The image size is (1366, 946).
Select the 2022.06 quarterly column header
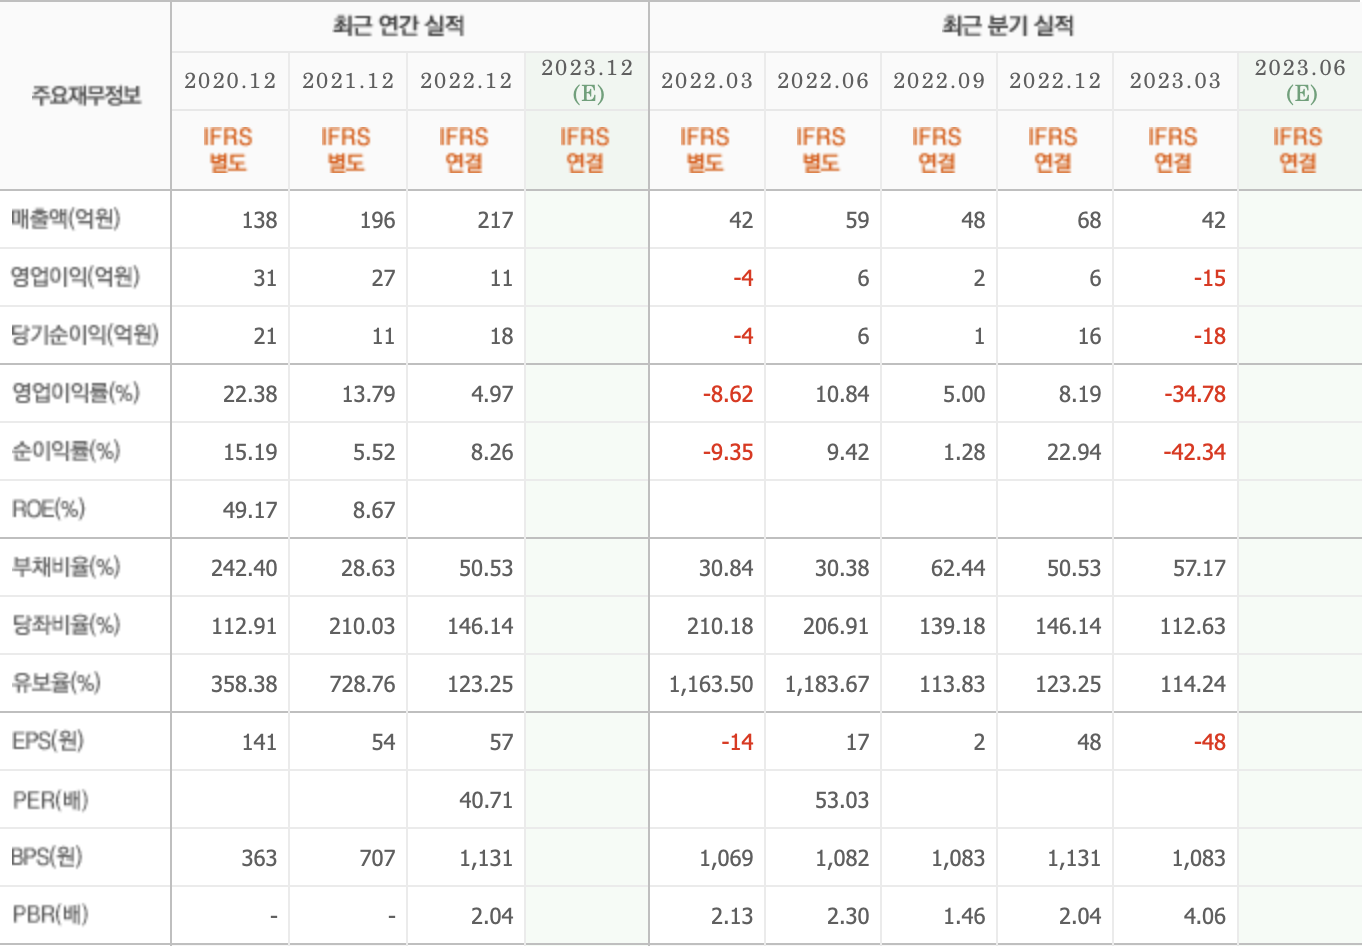coord(823,81)
